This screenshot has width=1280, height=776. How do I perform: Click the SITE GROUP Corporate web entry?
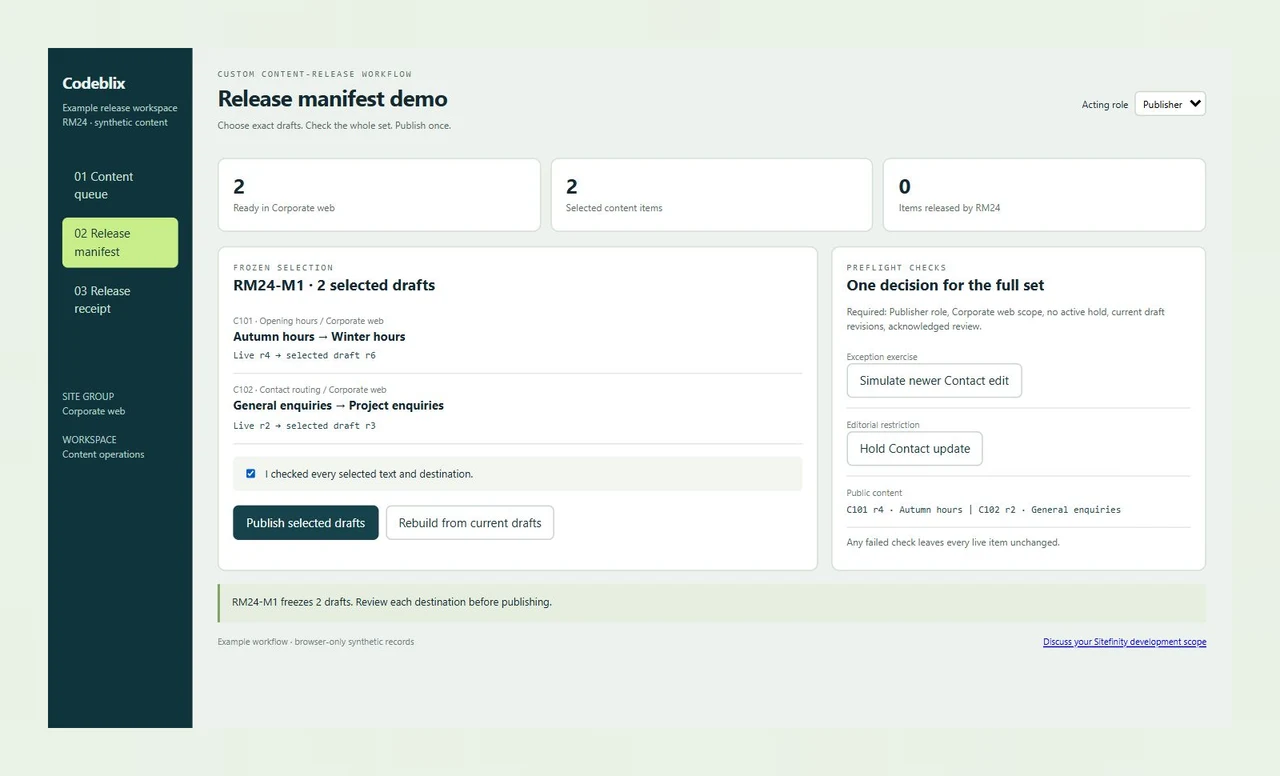point(94,404)
